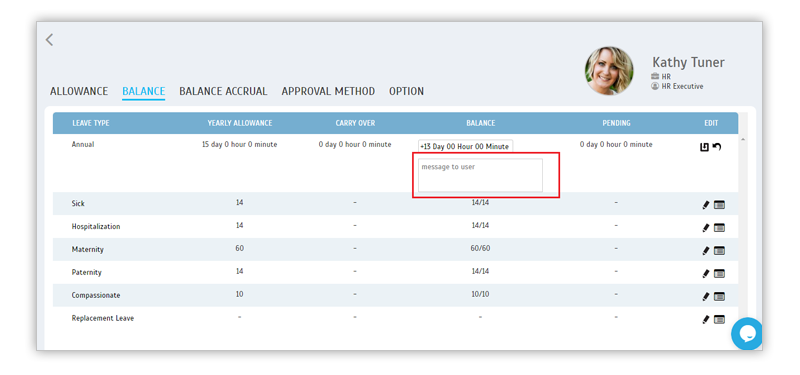Screen dimensions: 800x375
Task: Click the scrollbar up arrow of table
Action: [x=742, y=139]
